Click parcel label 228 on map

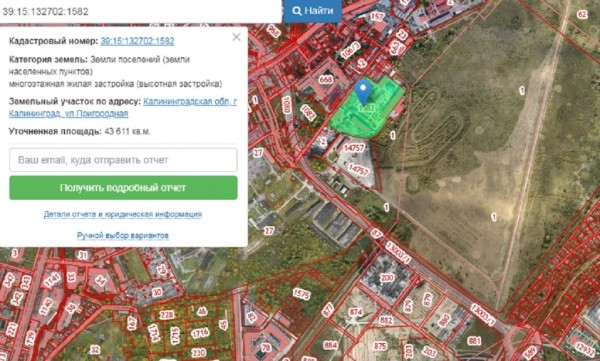[x=166, y=315]
